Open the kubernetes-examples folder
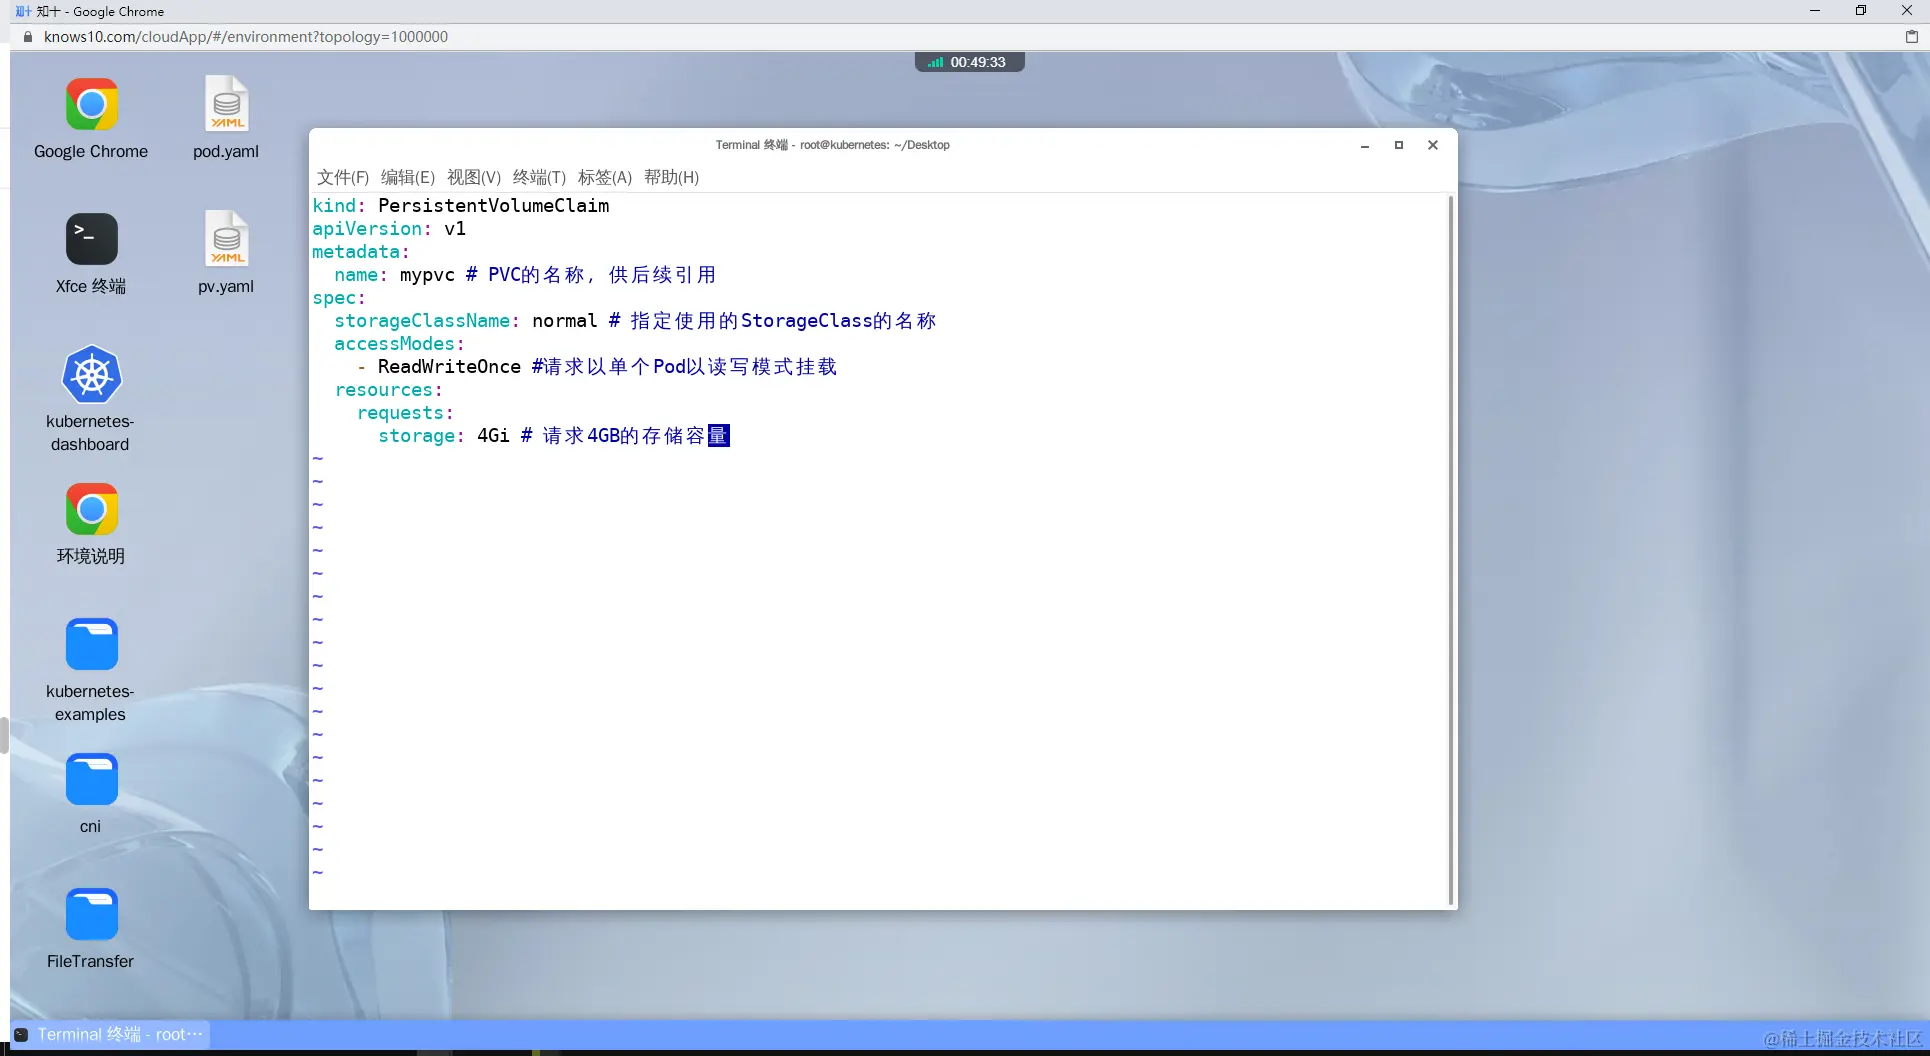This screenshot has height=1056, width=1930. 91,644
